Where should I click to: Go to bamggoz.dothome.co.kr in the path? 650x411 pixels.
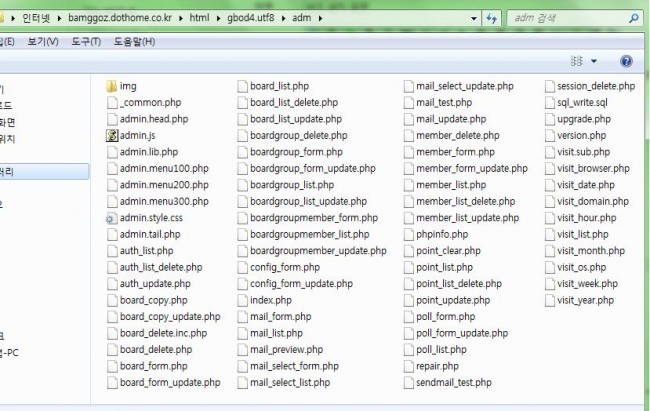click(120, 18)
